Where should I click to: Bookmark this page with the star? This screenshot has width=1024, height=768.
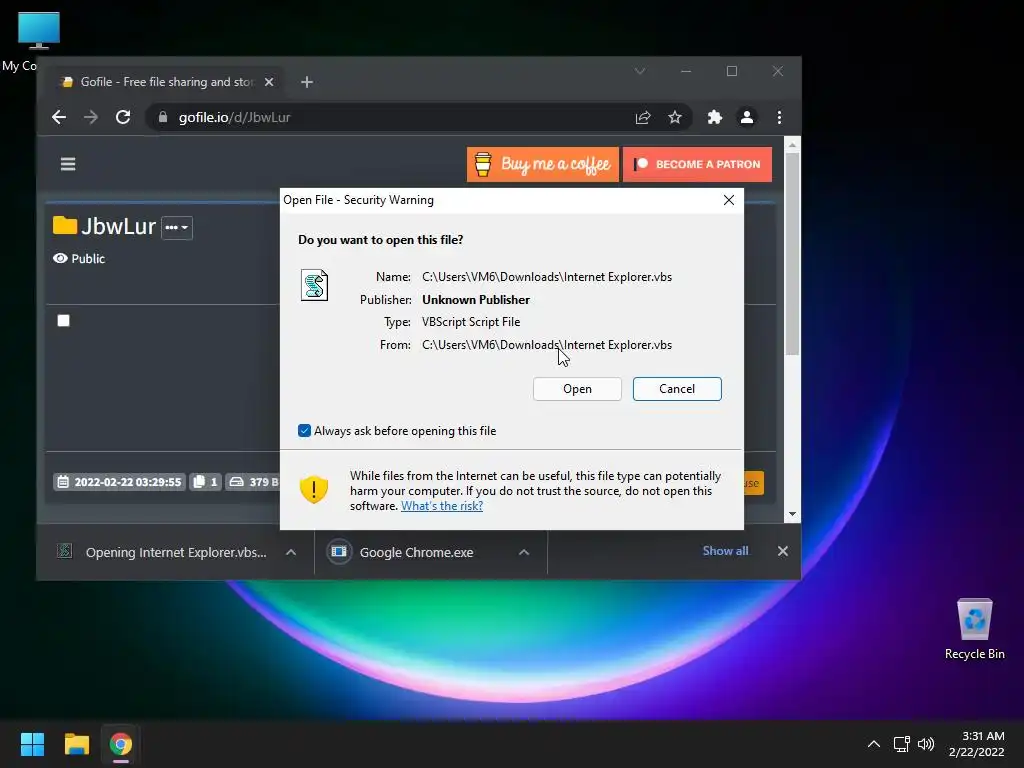(x=675, y=118)
